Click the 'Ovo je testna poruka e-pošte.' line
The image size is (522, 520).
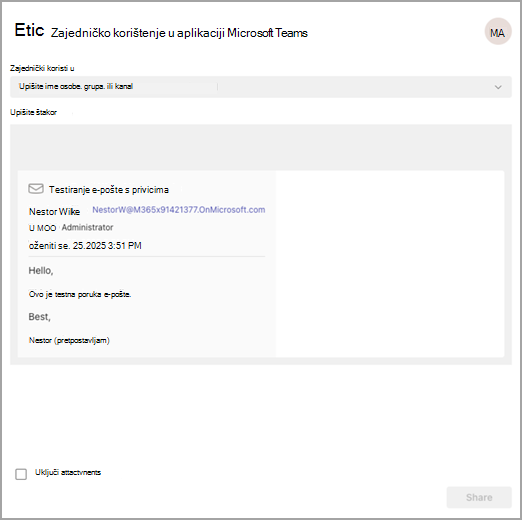click(80, 294)
